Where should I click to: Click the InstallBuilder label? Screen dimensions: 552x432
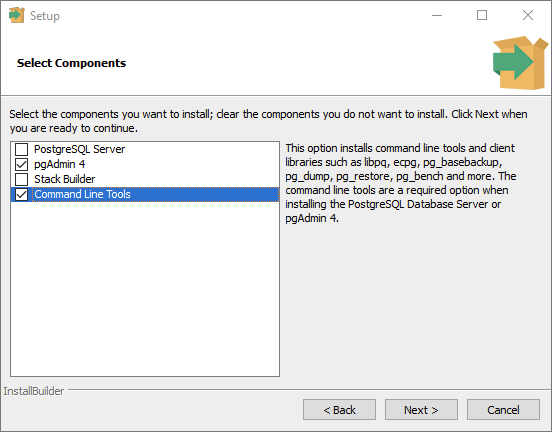click(x=34, y=391)
